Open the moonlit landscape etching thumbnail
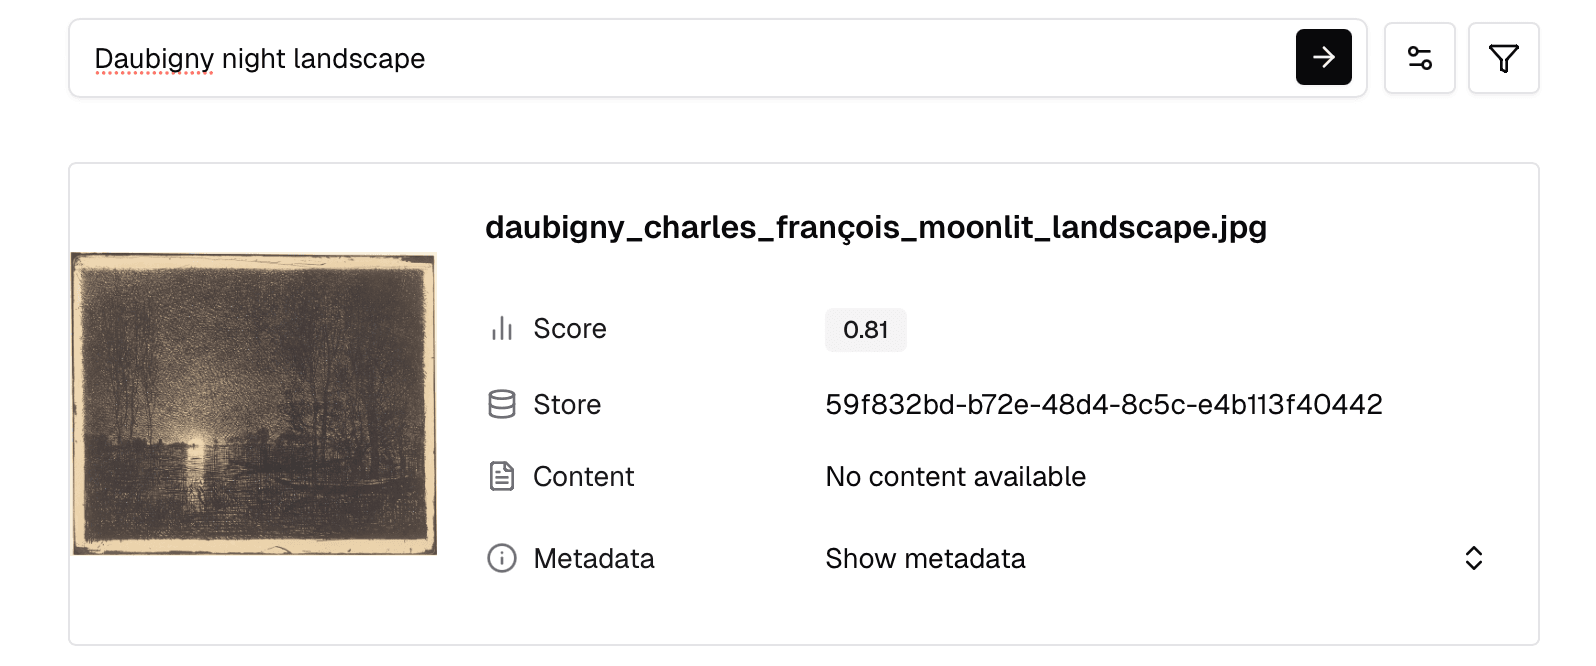1596x666 pixels. click(x=254, y=404)
